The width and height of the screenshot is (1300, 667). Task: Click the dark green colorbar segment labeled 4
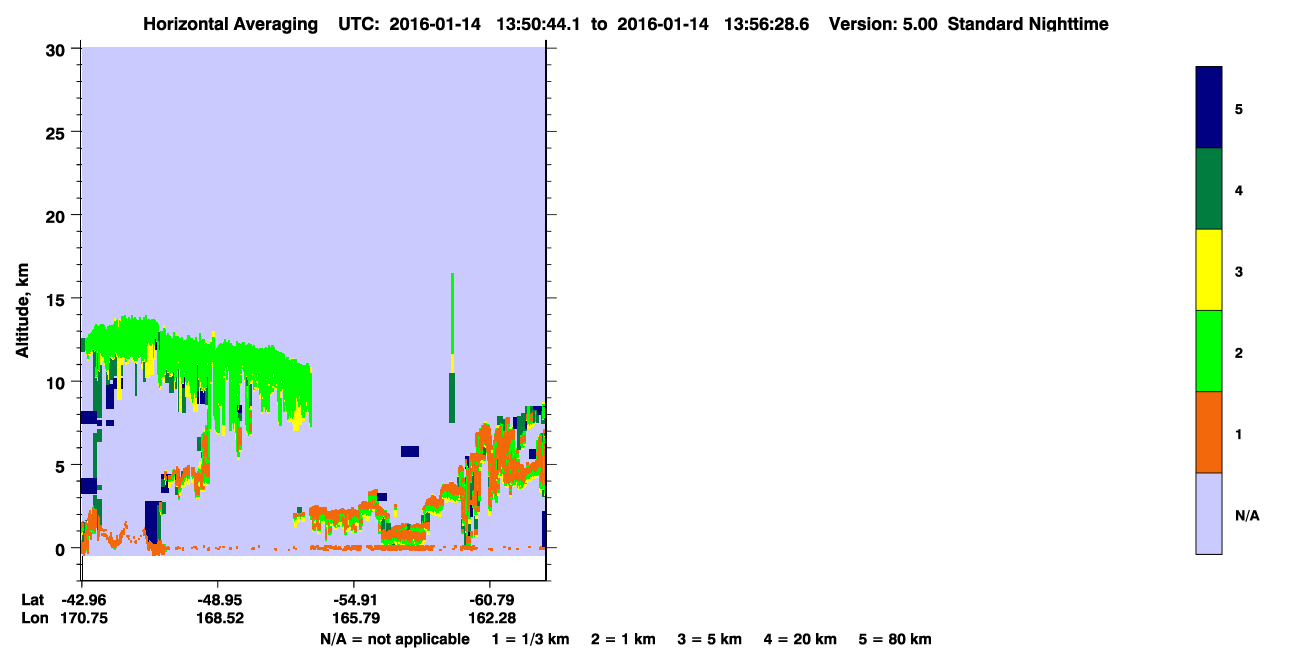tap(1208, 189)
